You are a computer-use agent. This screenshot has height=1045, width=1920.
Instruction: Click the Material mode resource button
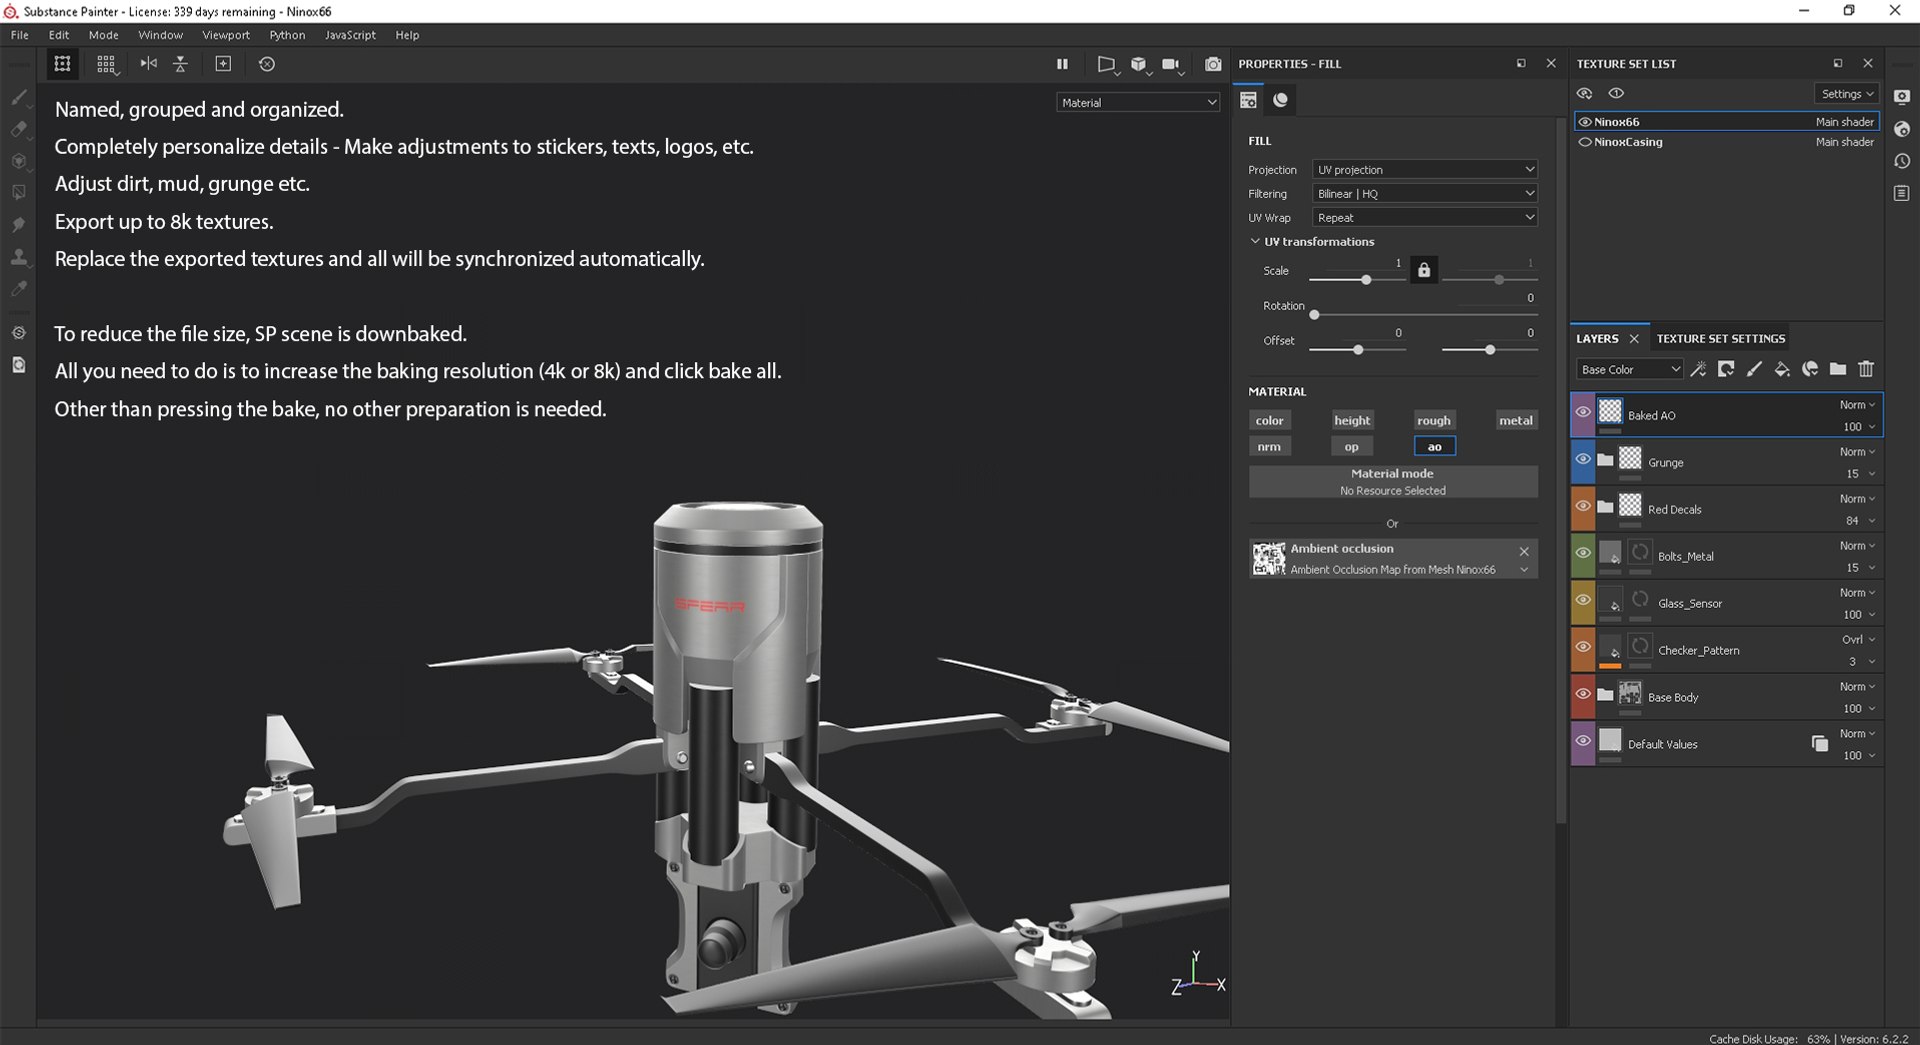point(1393,482)
